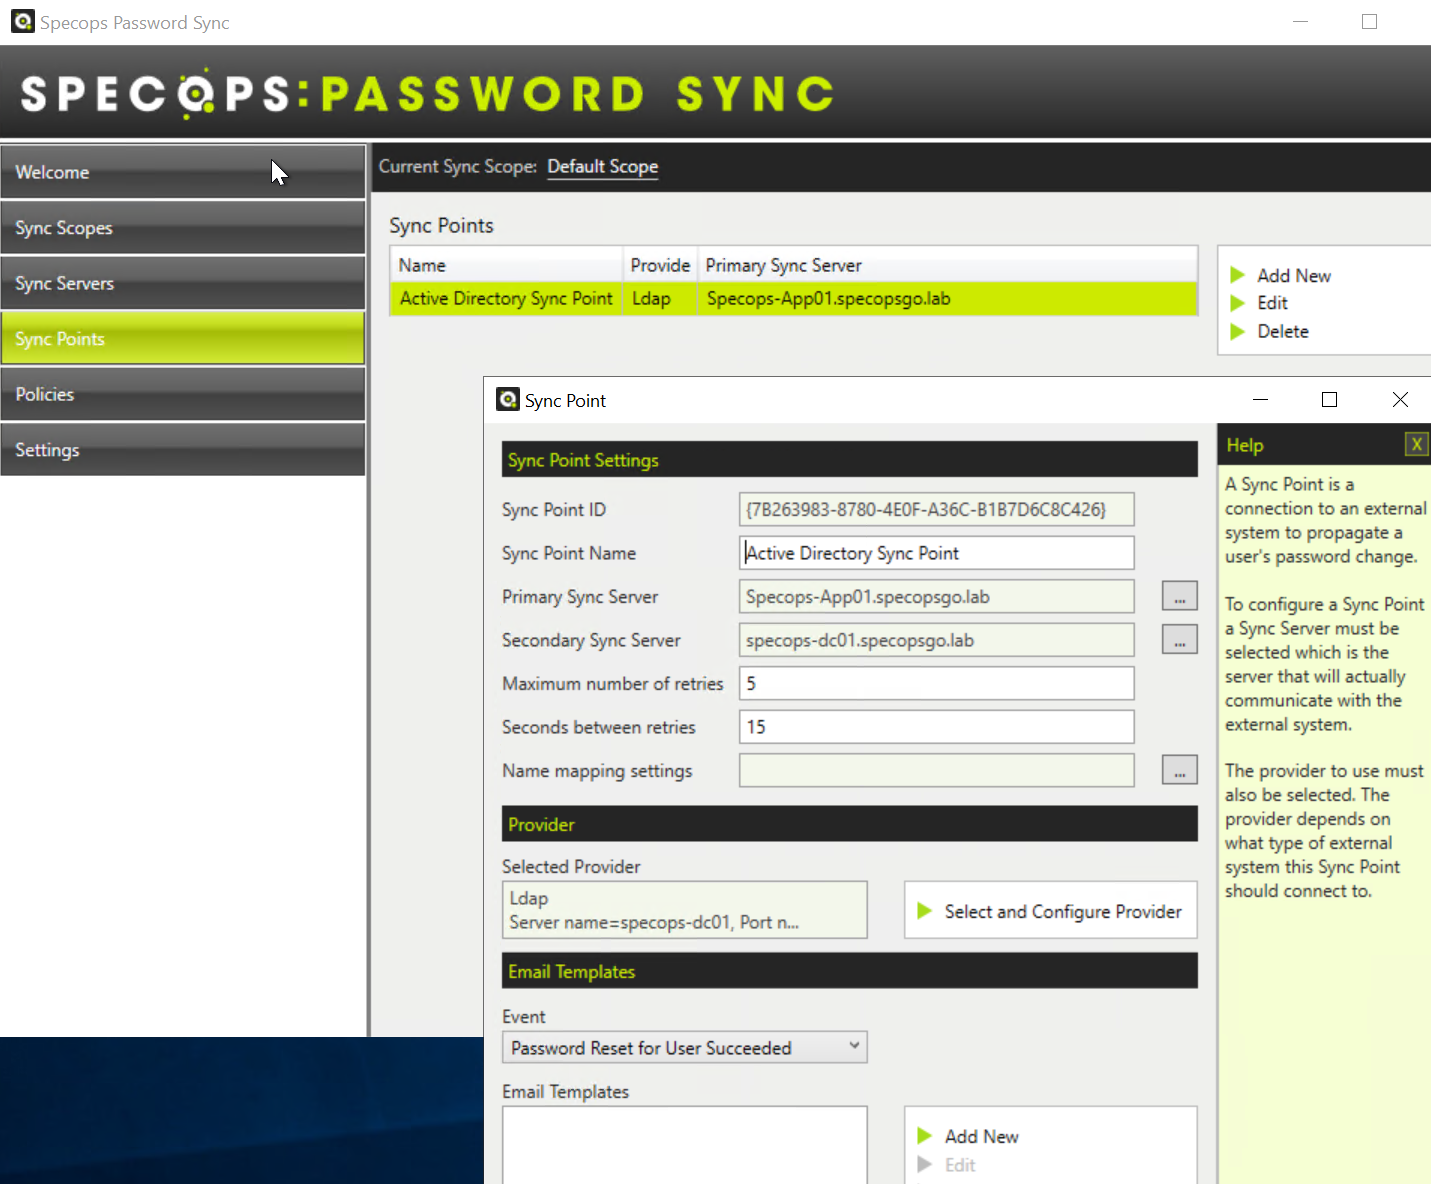Click Specops-App01.specopsgo.lab cell in table
The image size is (1431, 1184).
828,299
